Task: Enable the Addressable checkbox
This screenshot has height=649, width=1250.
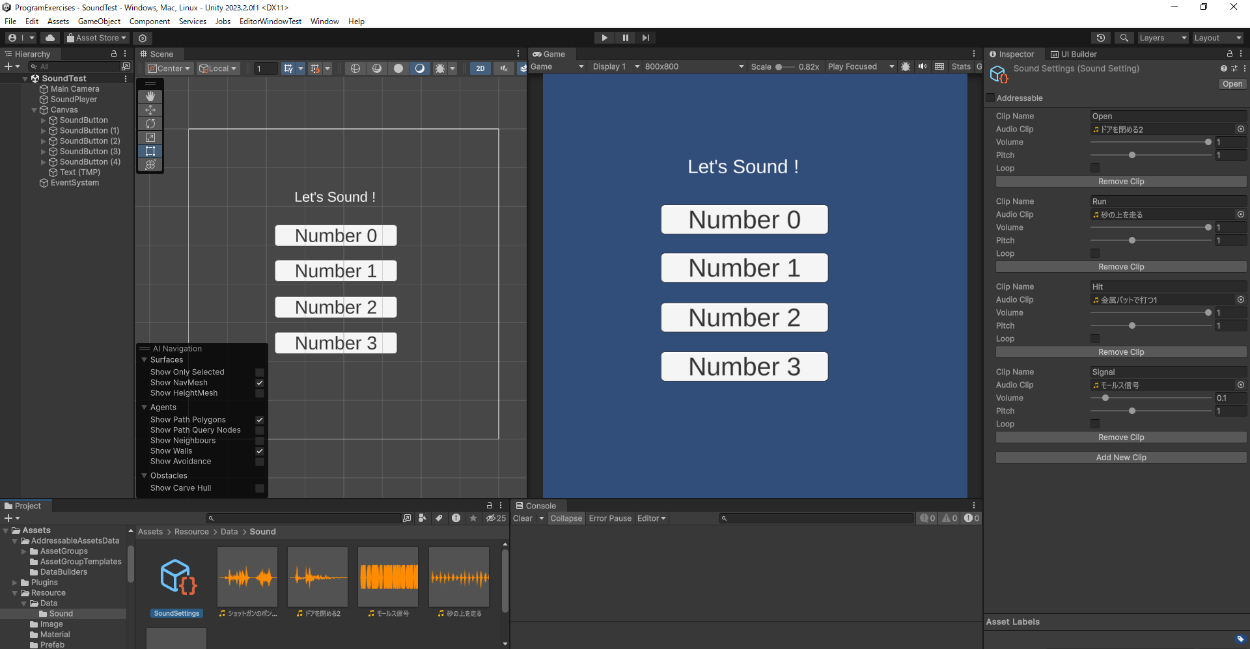Action: coord(990,98)
